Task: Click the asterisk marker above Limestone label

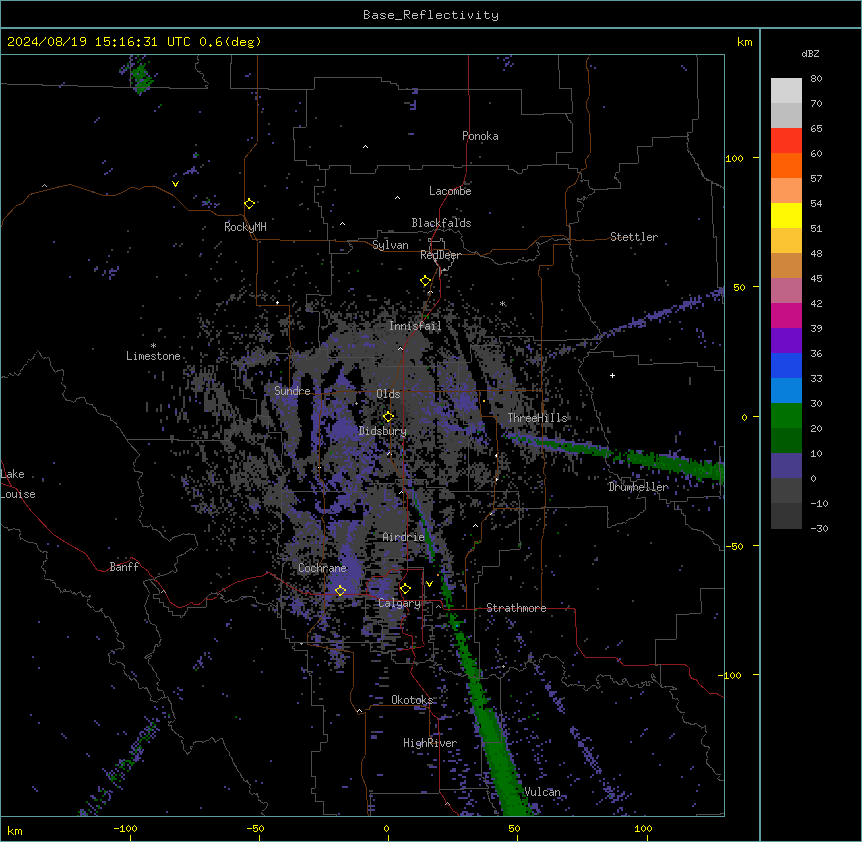Action: click(x=153, y=346)
